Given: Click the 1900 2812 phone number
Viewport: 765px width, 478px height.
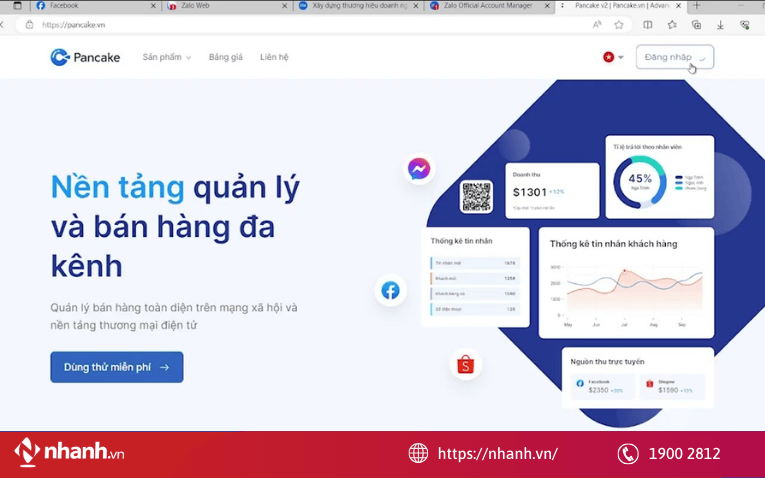Looking at the screenshot, I should [x=684, y=454].
